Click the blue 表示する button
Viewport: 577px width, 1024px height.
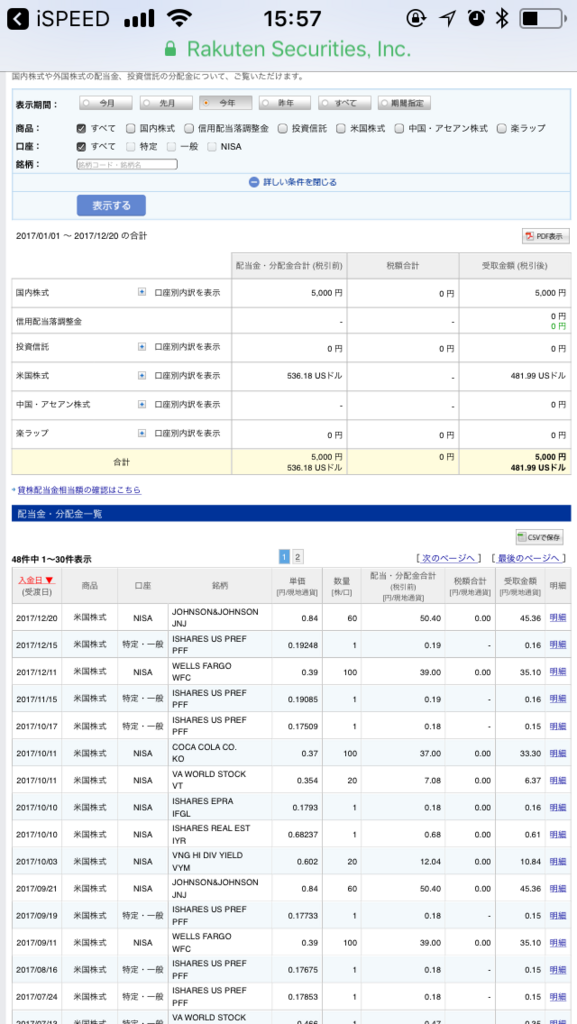(x=111, y=205)
